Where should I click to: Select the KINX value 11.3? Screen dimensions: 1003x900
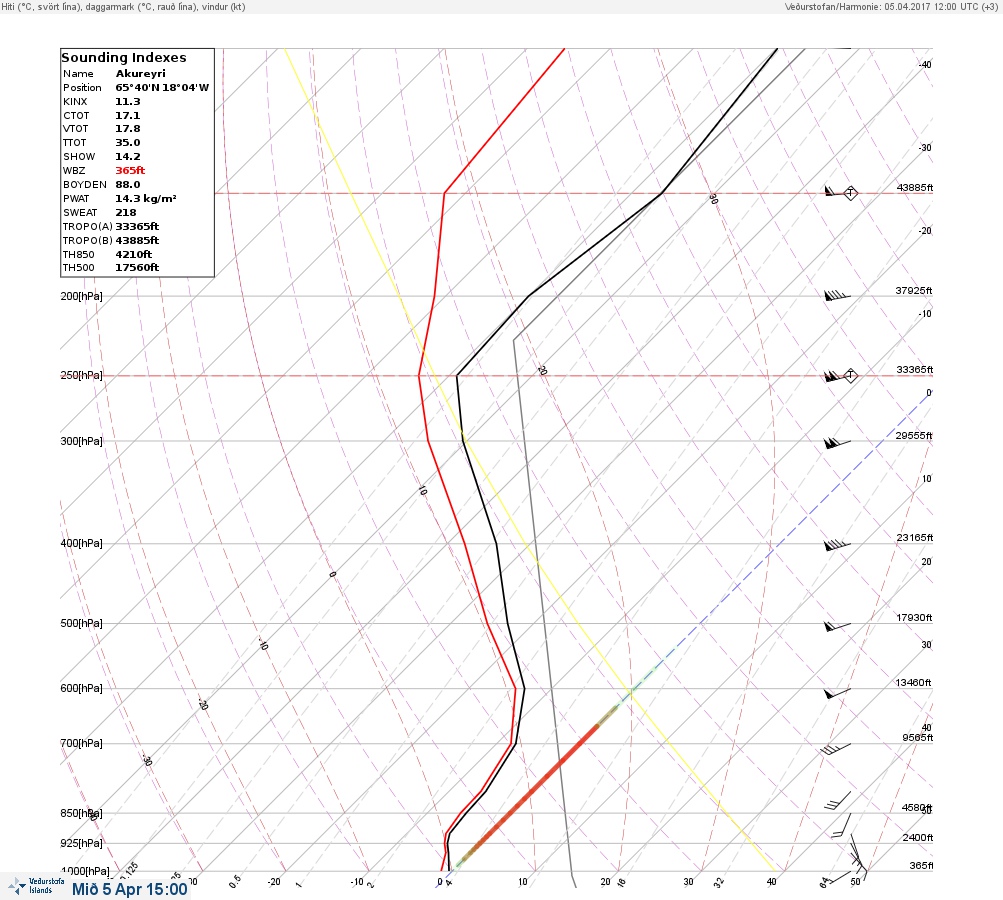pyautogui.click(x=128, y=102)
